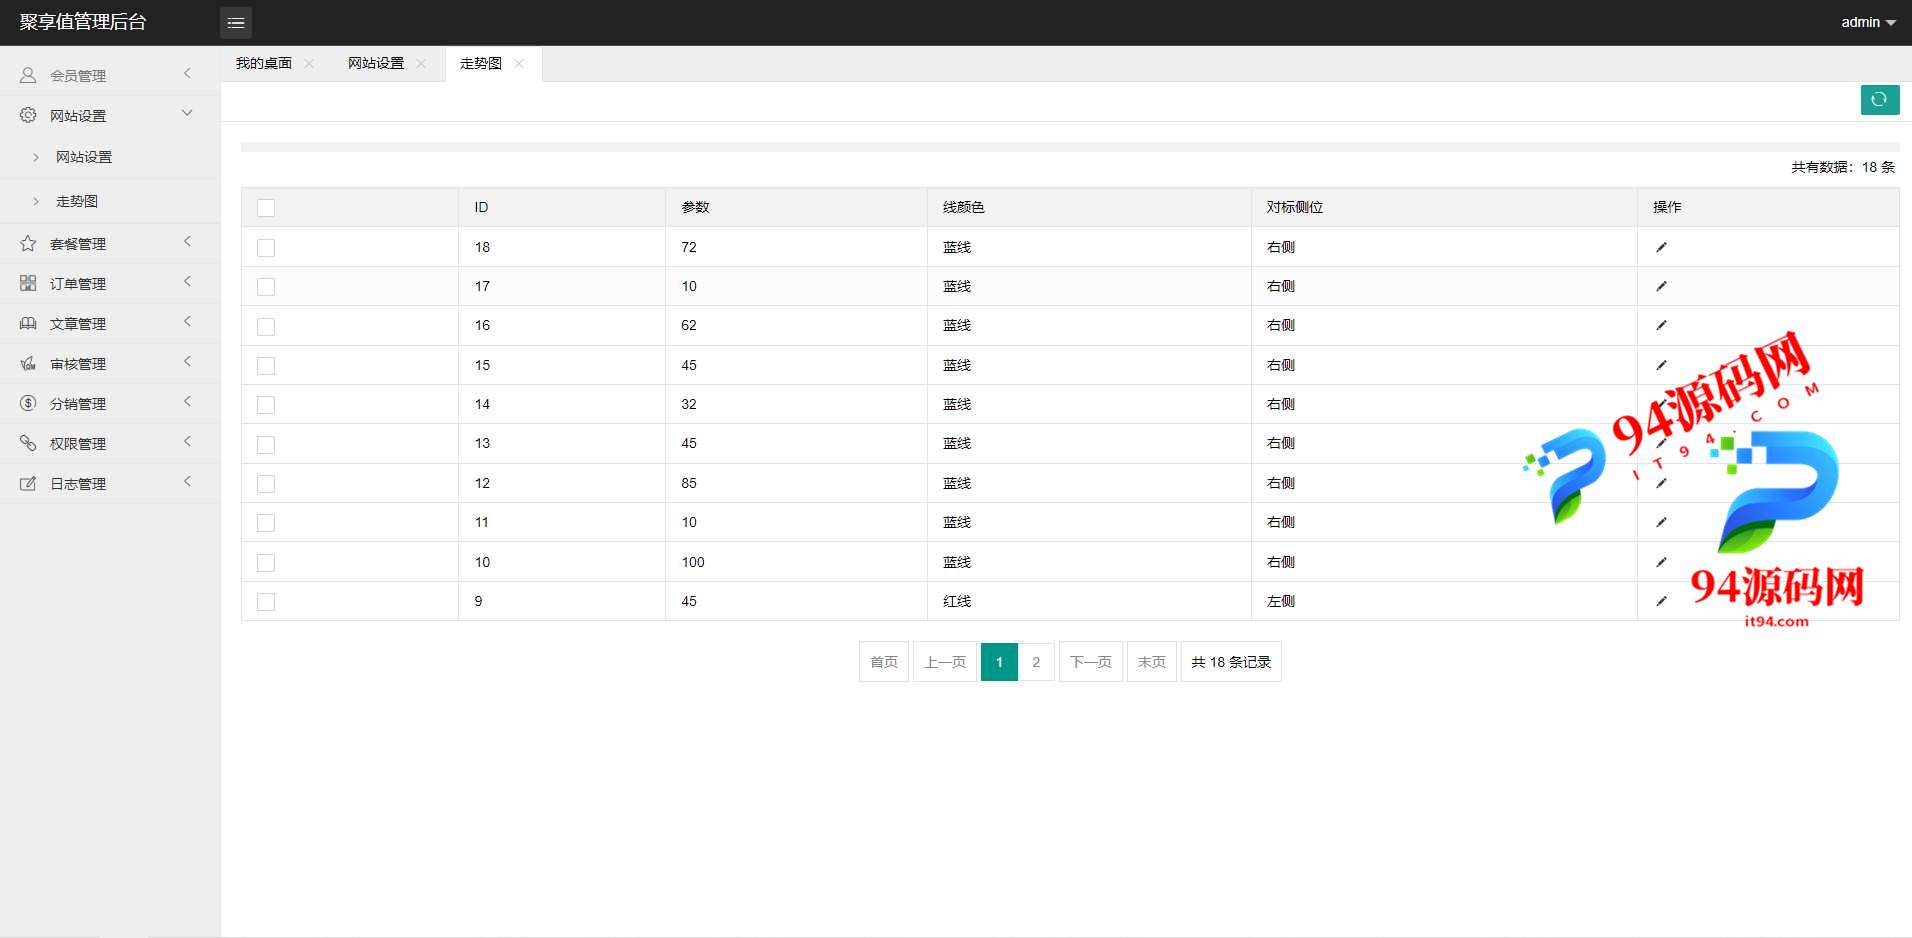Go to next page 下一页
1912x938 pixels.
tap(1091, 662)
